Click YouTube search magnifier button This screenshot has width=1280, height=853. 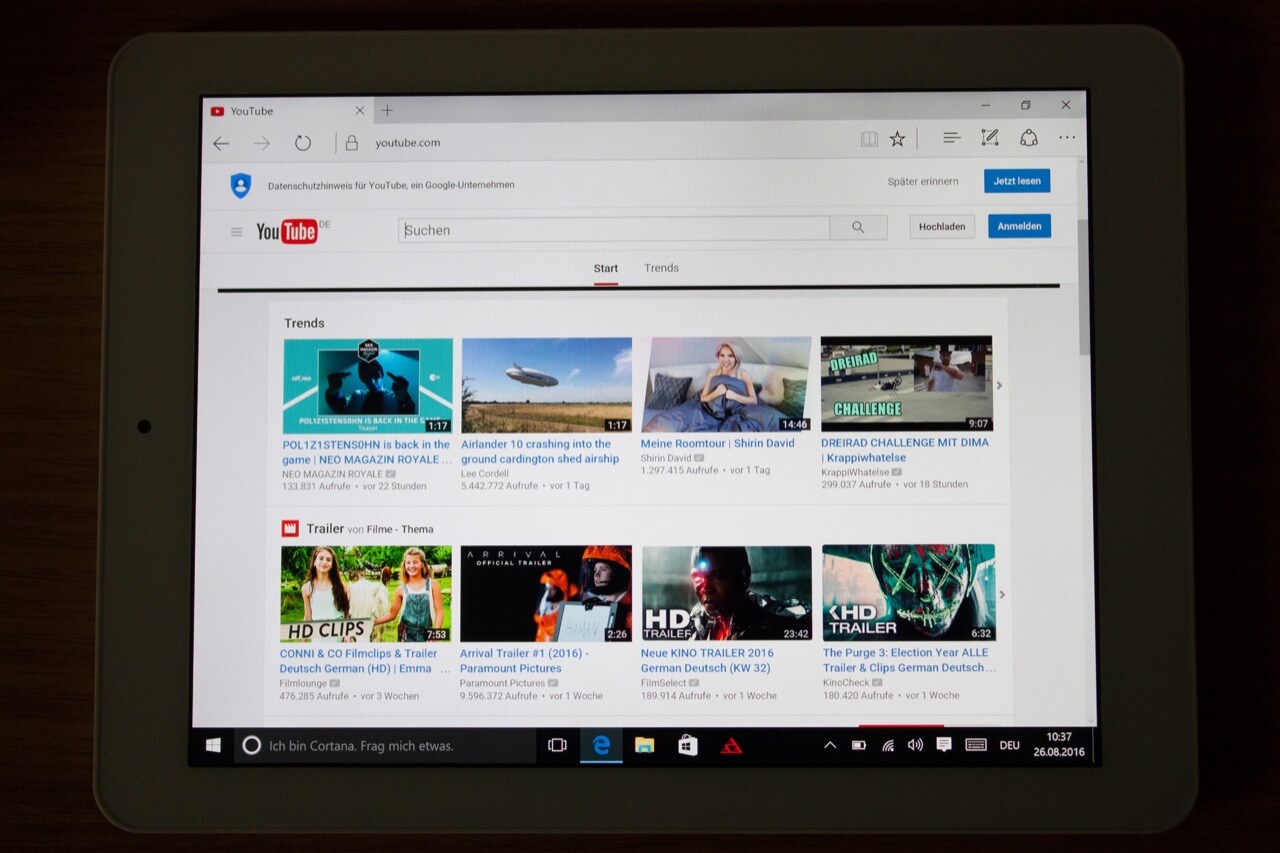coord(858,228)
